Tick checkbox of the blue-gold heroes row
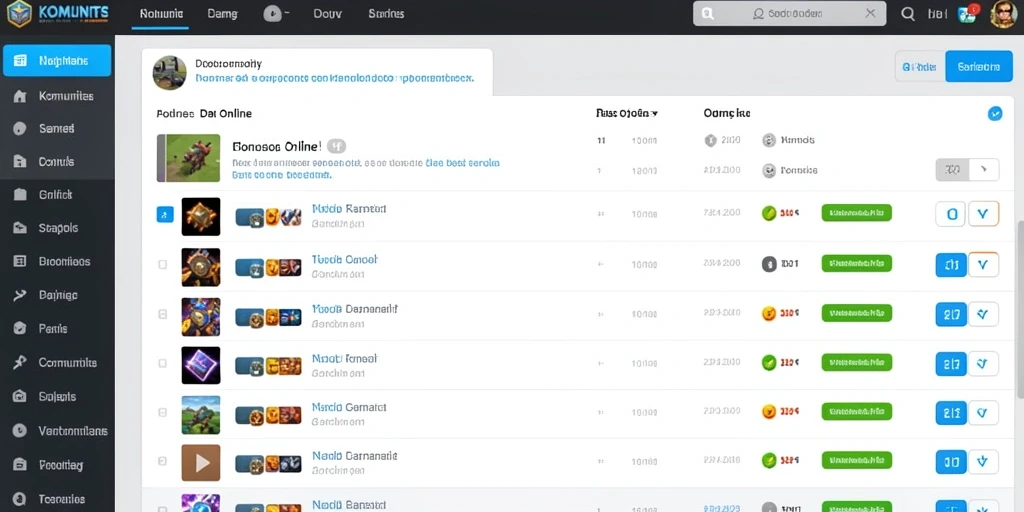1024x512 pixels. [x=163, y=314]
